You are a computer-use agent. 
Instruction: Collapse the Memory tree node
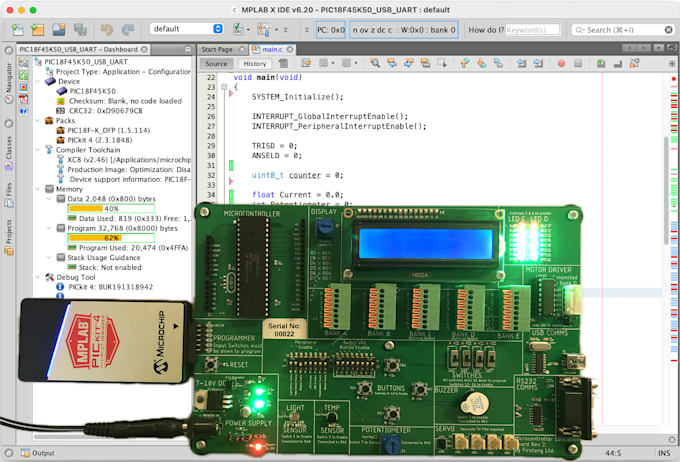pos(38,189)
